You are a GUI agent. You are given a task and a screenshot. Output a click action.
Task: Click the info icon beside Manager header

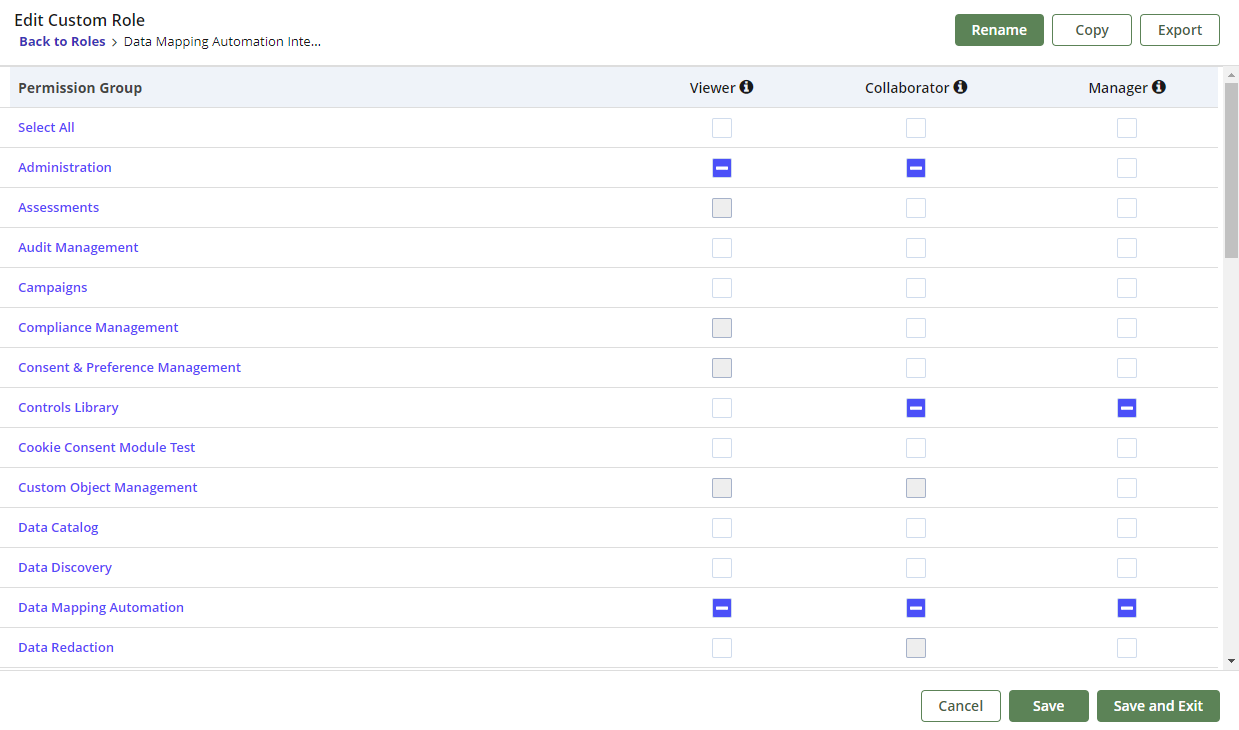1159,87
